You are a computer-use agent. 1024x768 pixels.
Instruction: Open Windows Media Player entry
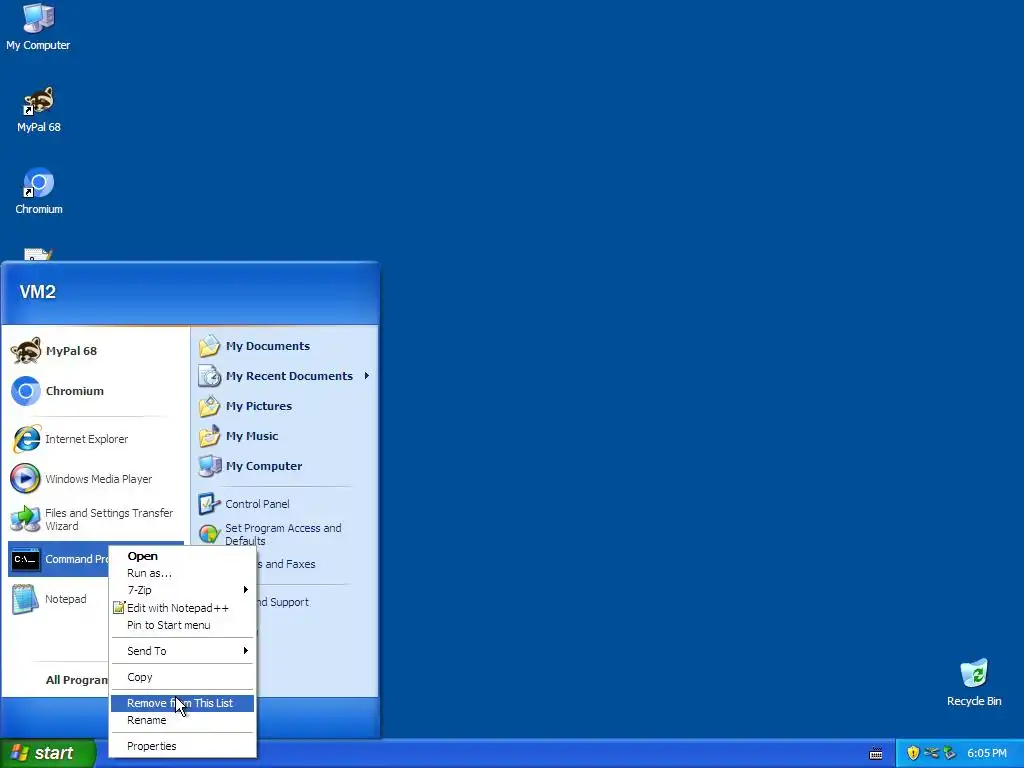[96, 479]
